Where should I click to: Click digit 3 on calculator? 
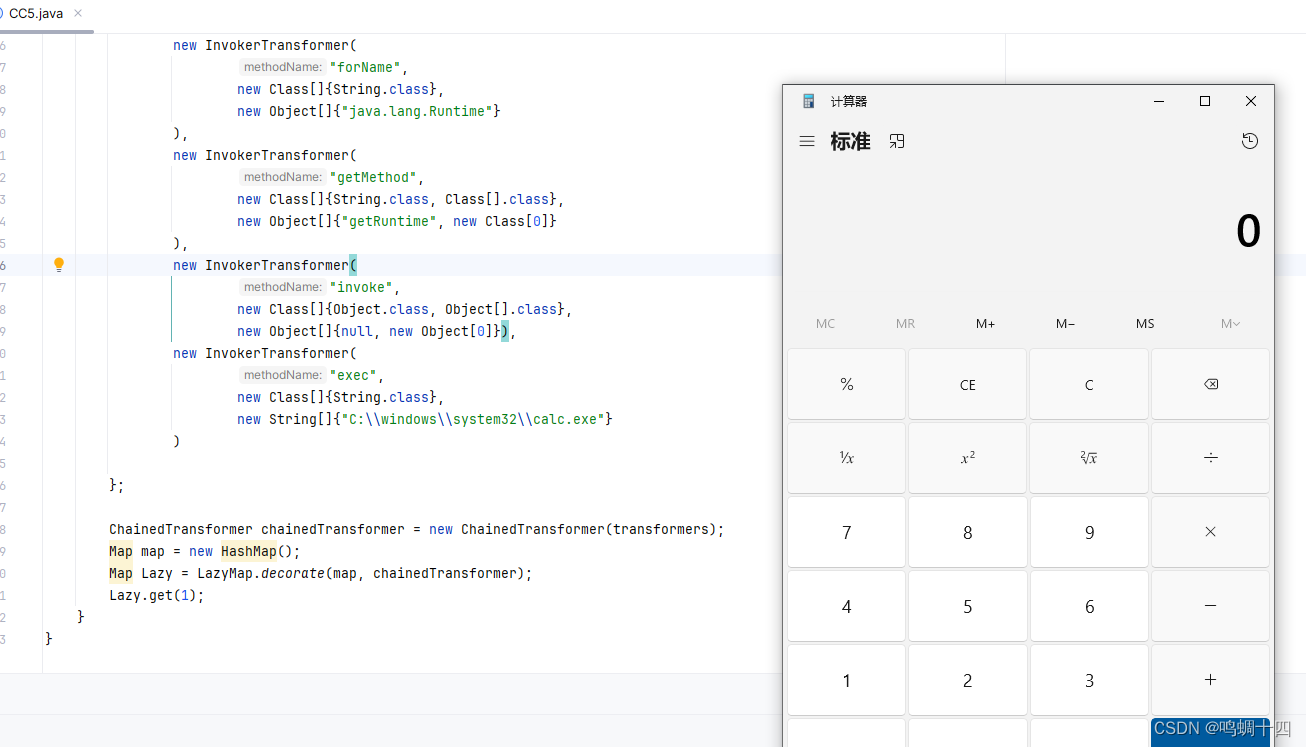point(1090,680)
